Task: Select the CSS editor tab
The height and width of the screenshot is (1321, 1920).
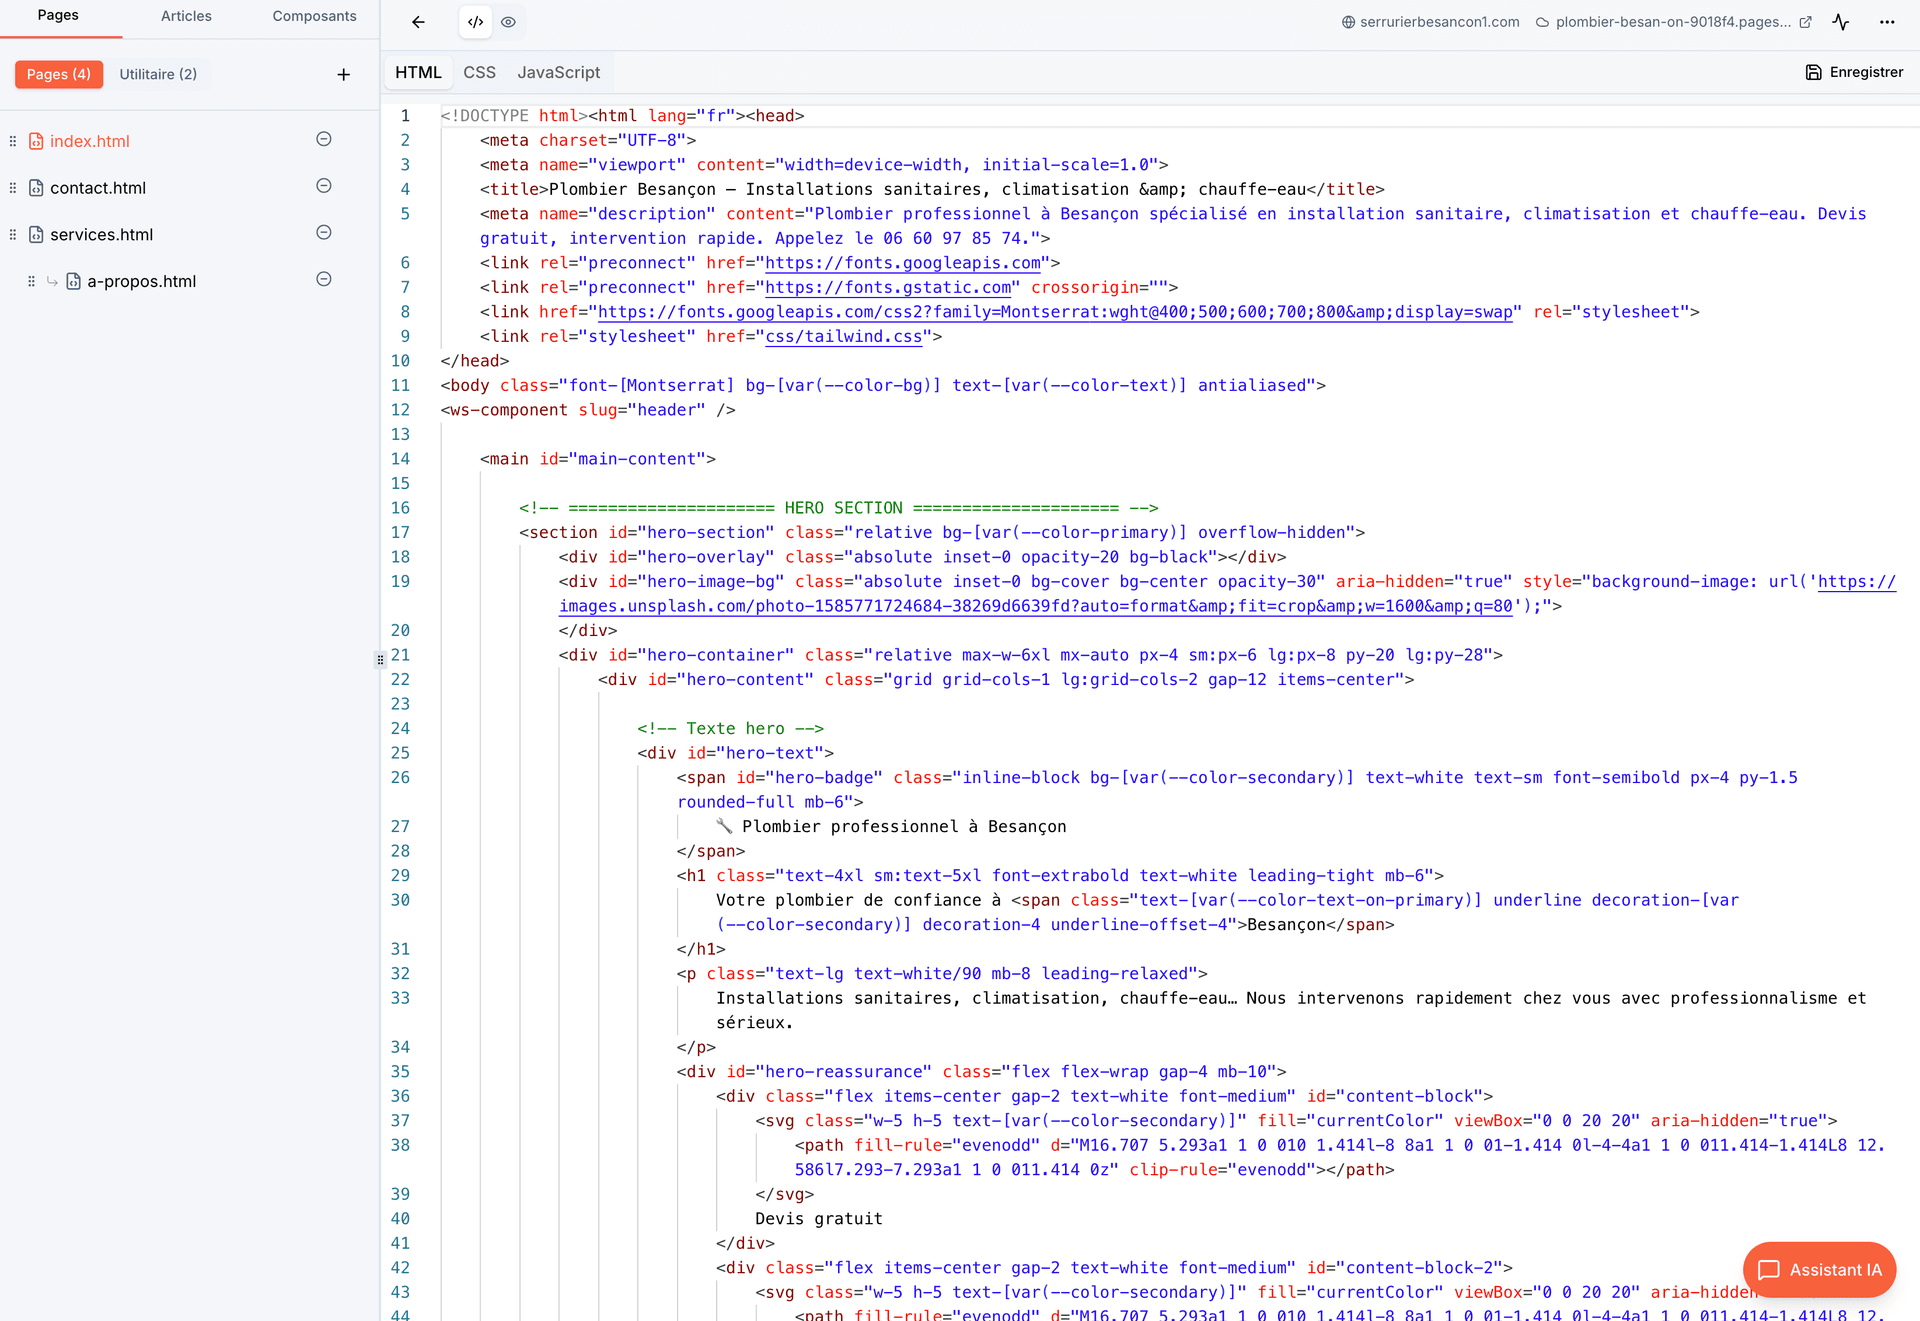Action: coord(479,72)
